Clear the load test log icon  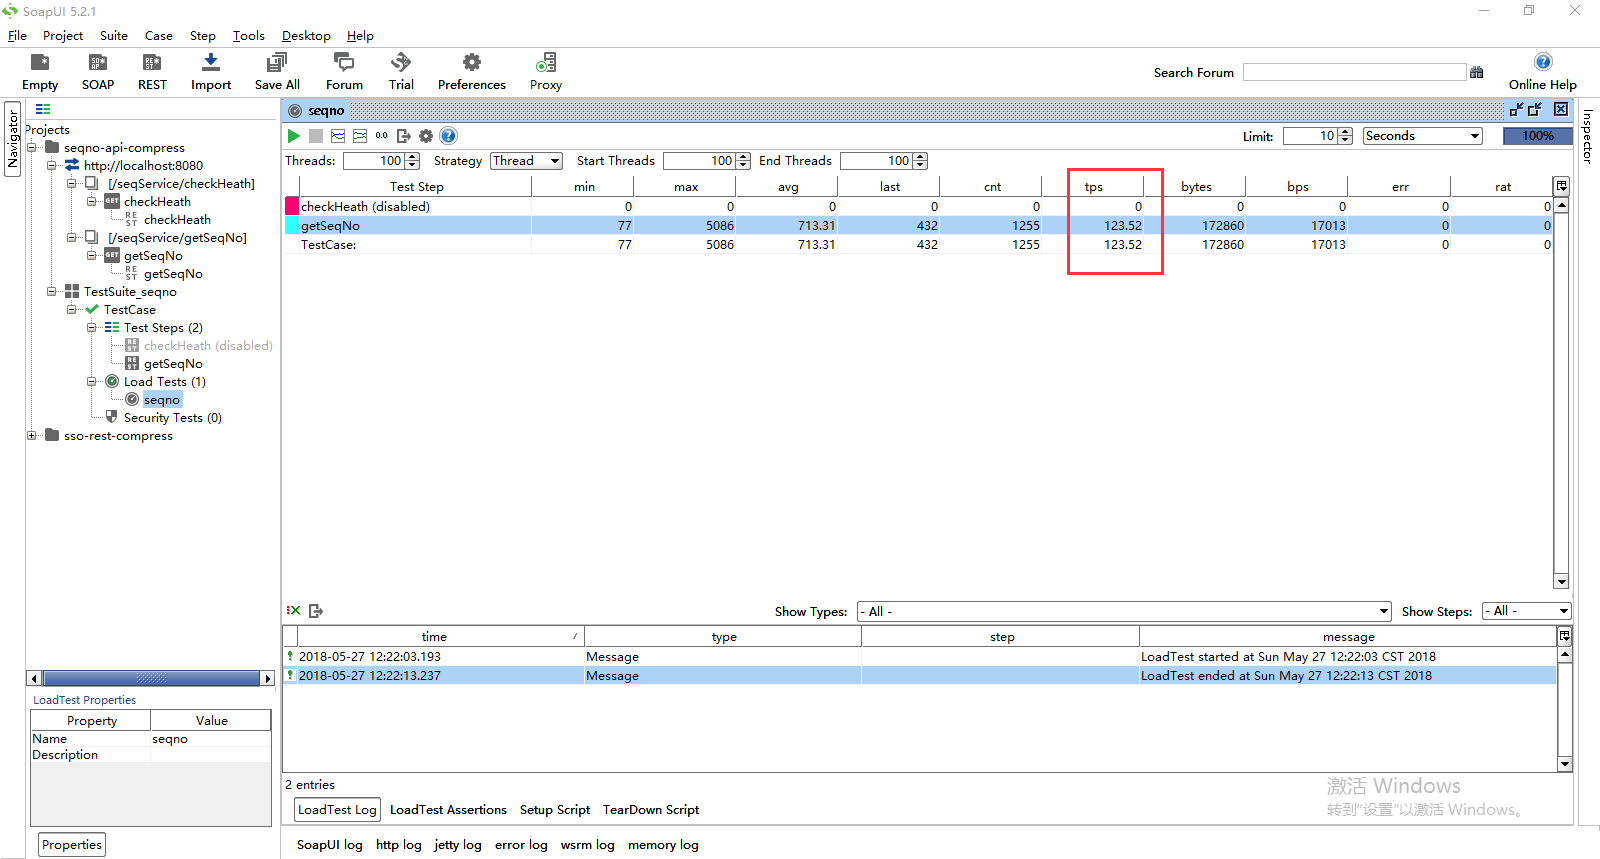click(294, 610)
